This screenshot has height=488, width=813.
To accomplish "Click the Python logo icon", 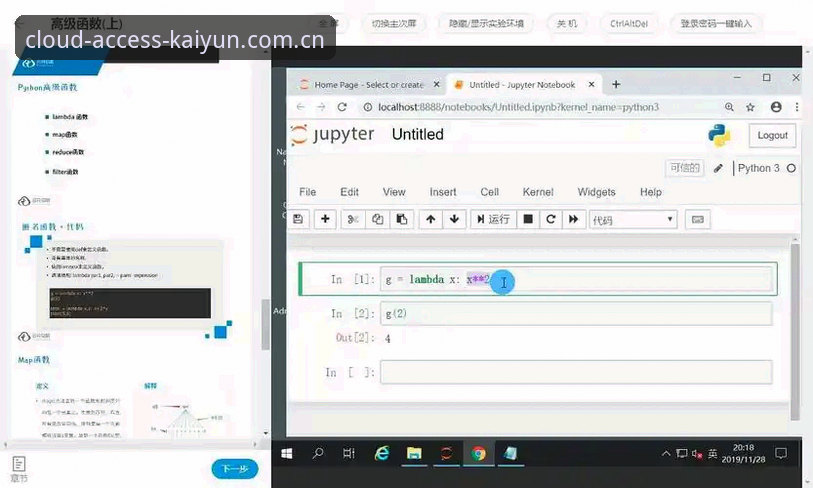I will [x=719, y=135].
